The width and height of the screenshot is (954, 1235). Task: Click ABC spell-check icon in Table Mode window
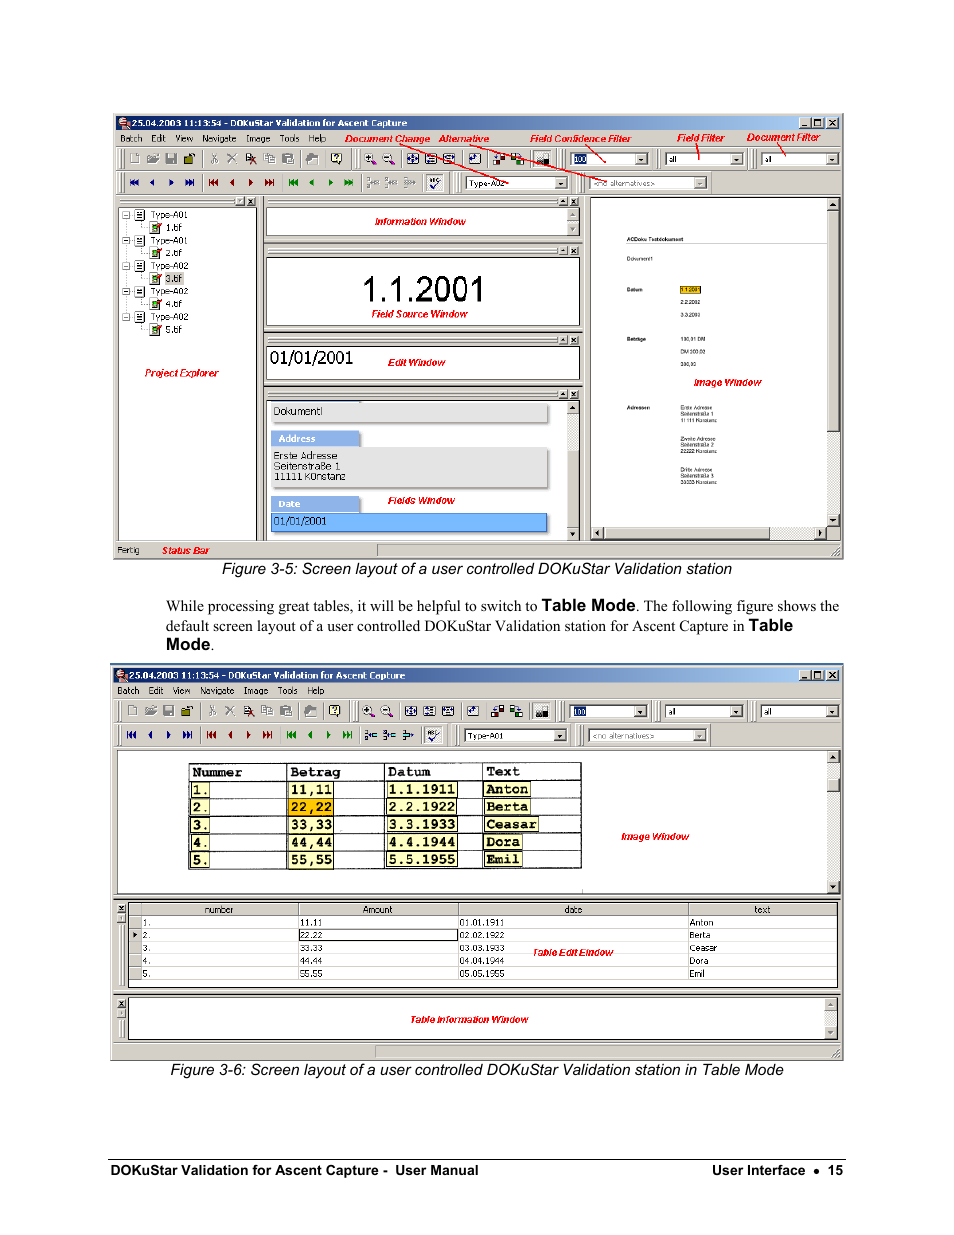(x=432, y=735)
